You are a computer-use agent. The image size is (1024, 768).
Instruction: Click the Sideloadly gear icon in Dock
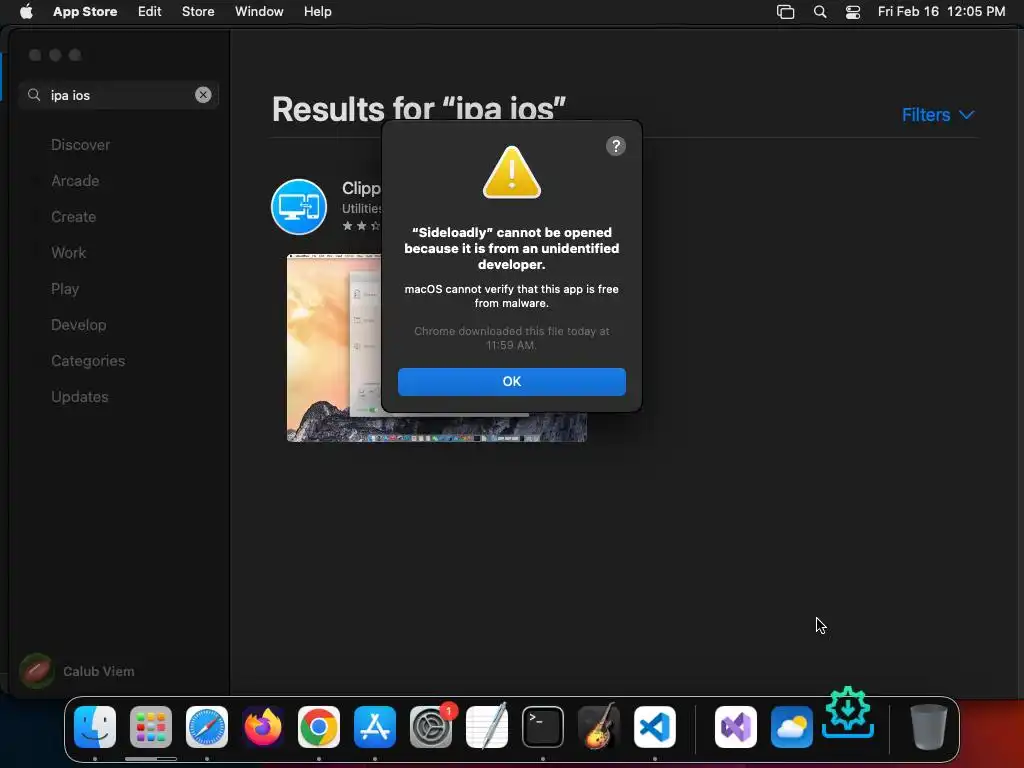pos(848,712)
